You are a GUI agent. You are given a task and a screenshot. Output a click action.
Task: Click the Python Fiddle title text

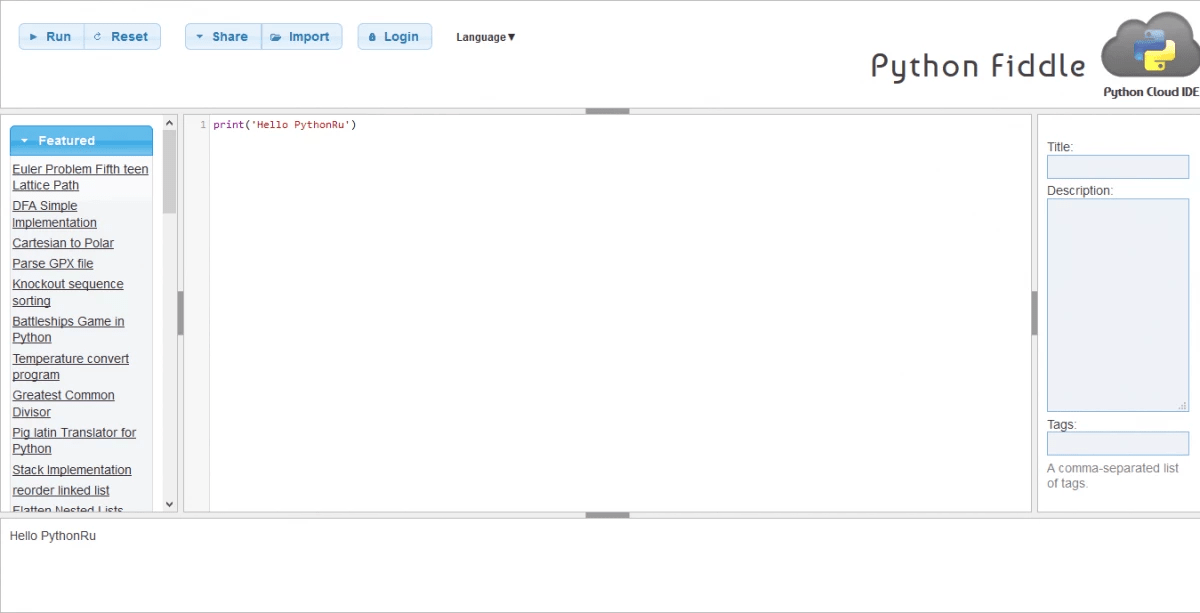point(978,66)
